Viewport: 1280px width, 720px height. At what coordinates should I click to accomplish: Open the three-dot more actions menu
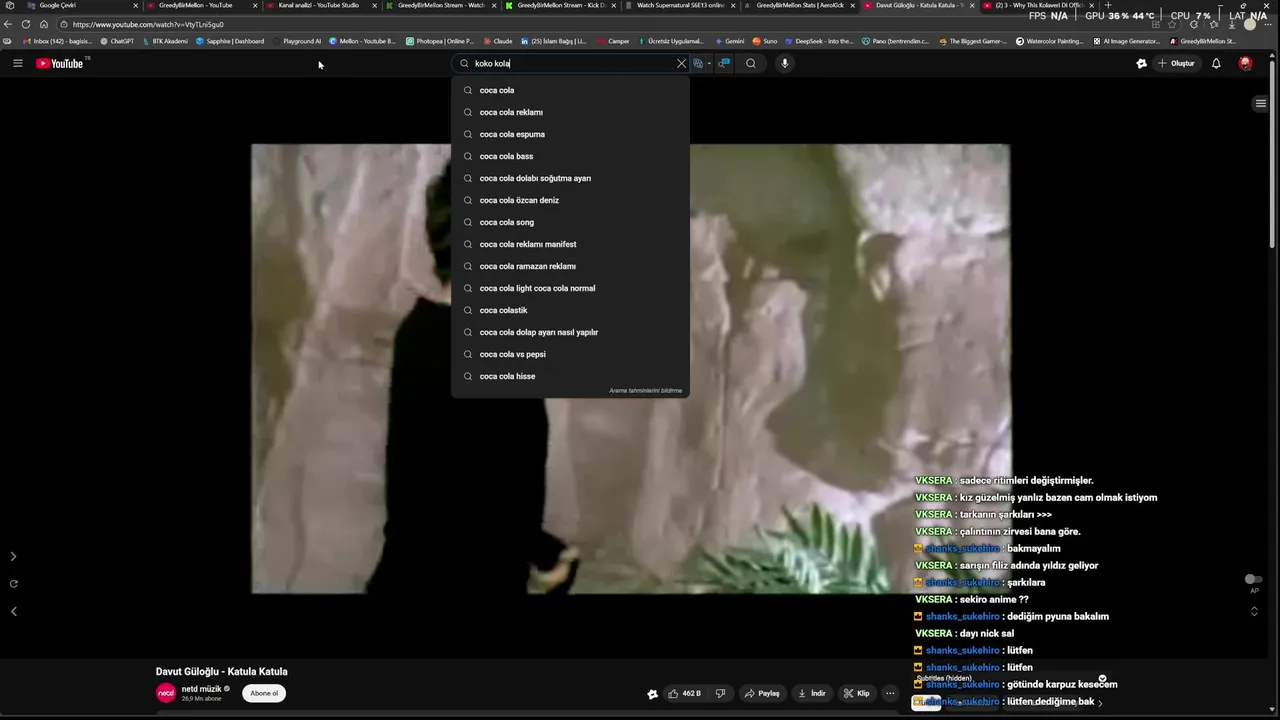(890, 693)
